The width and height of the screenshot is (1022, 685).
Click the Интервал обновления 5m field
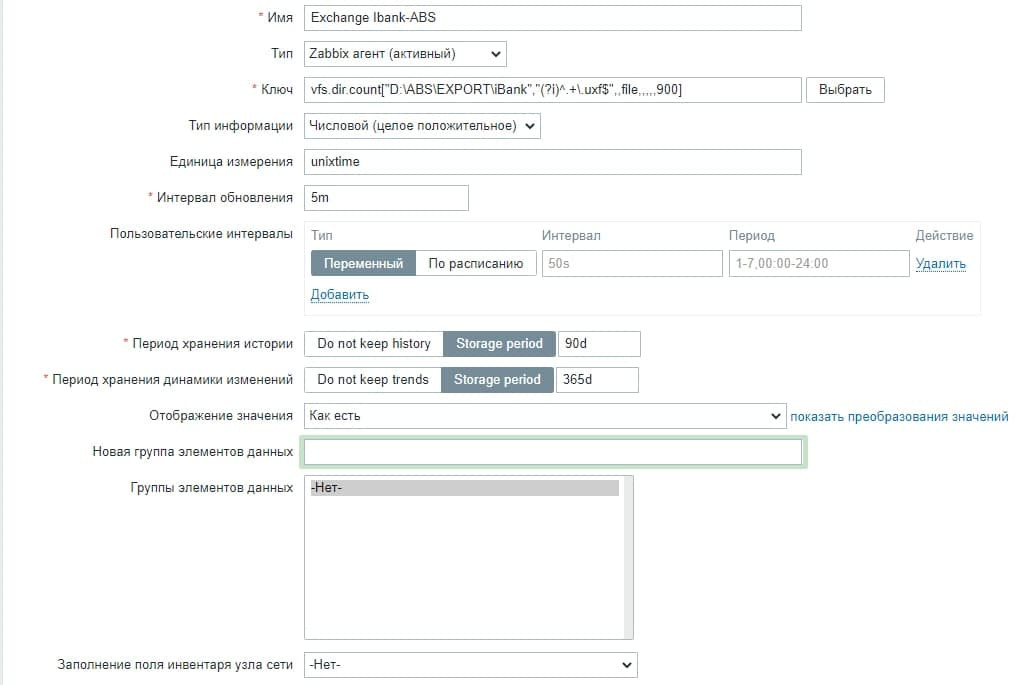point(386,198)
